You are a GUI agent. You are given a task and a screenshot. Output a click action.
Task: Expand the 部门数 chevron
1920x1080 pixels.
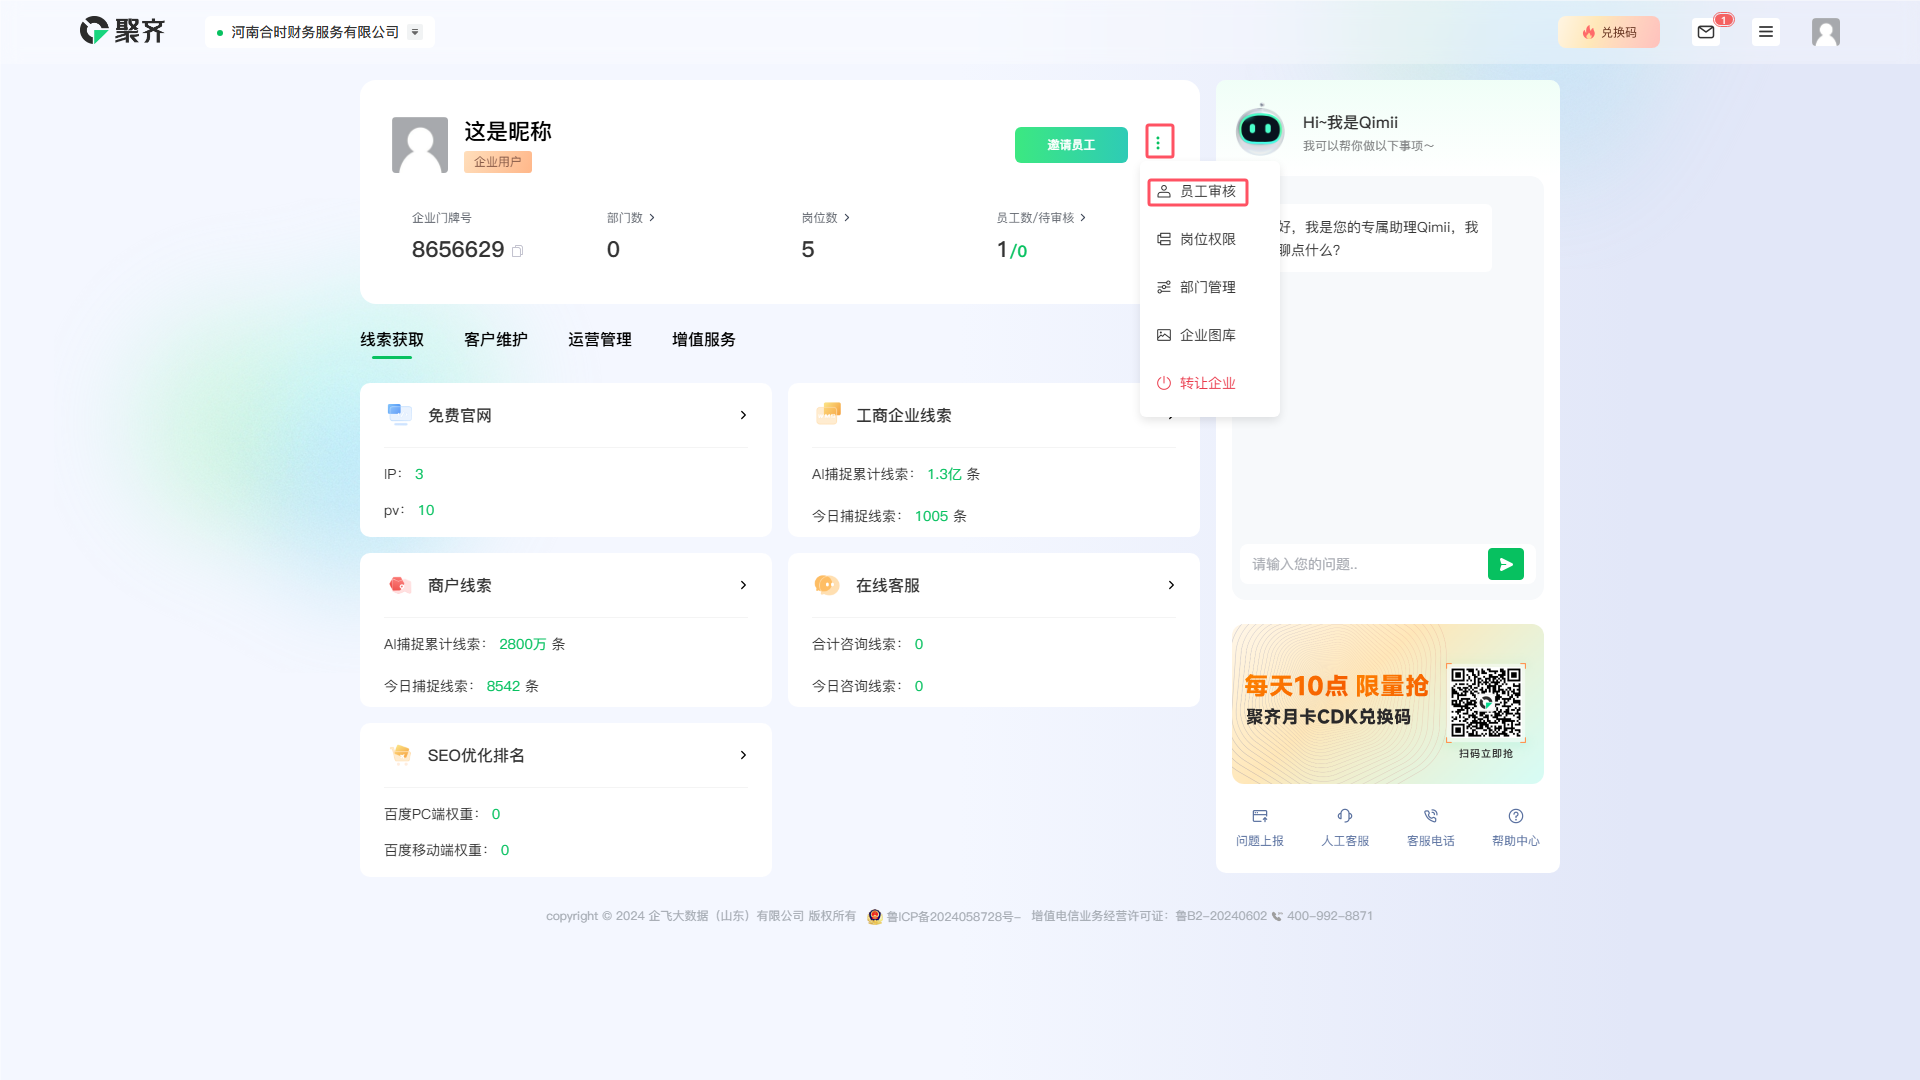tap(652, 217)
